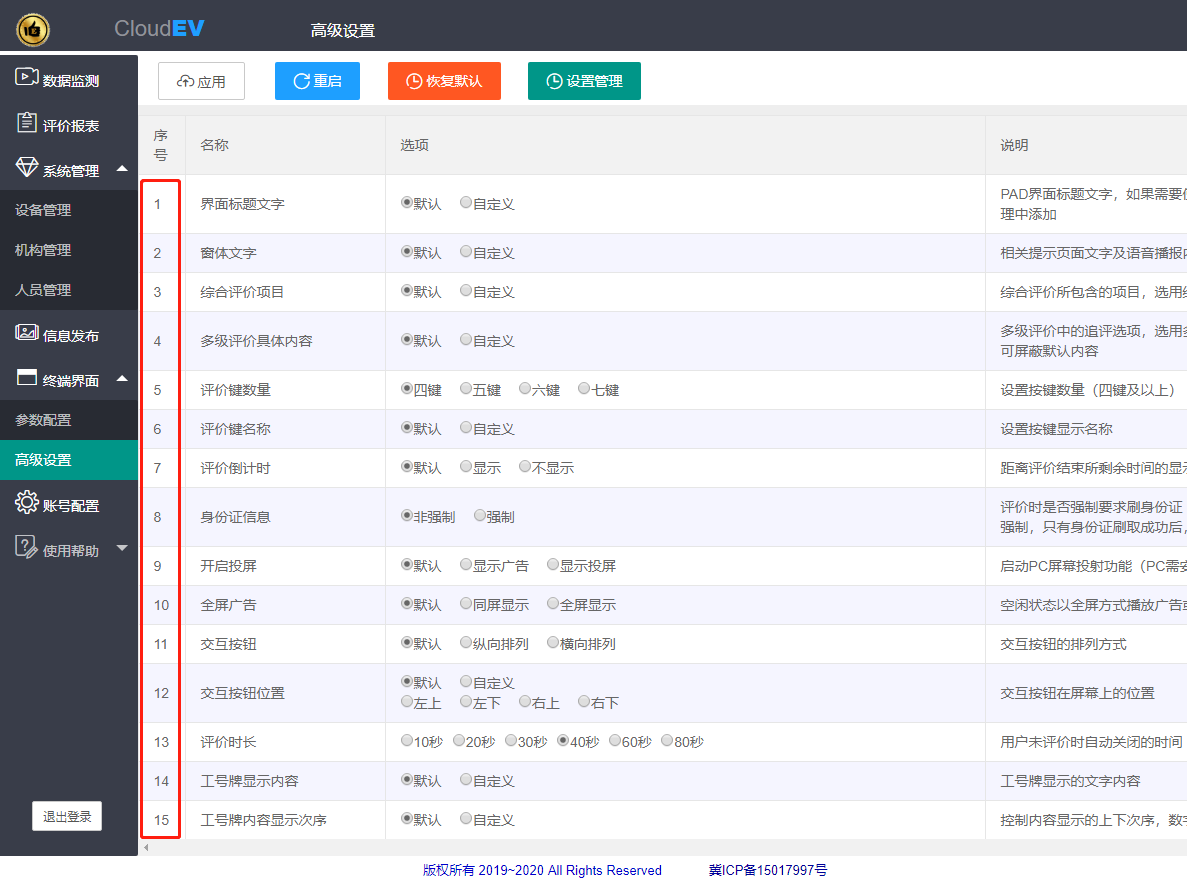The height and width of the screenshot is (885, 1187).
Task: Click the 终端界面 window icon
Action: 26,377
